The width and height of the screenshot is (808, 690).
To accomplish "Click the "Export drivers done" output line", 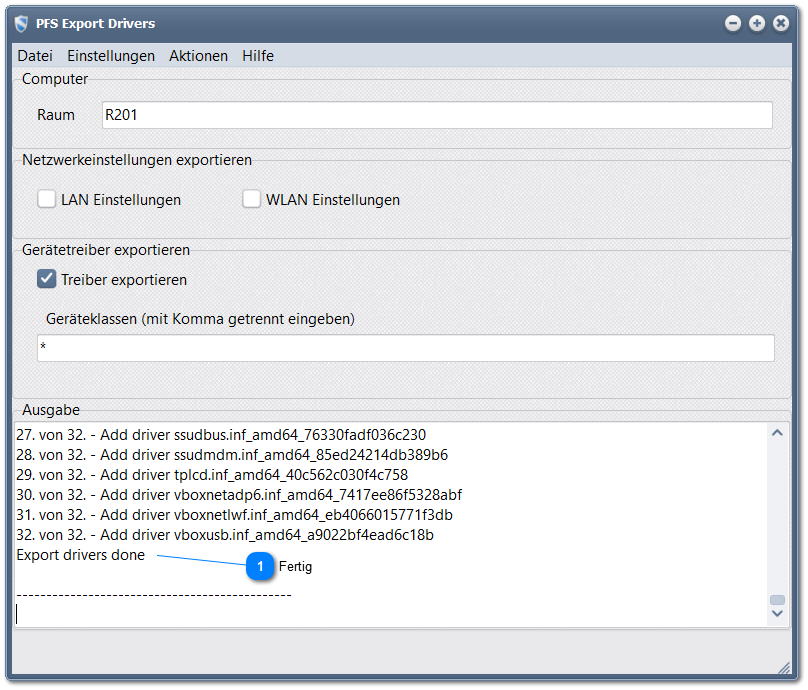I will [x=81, y=555].
